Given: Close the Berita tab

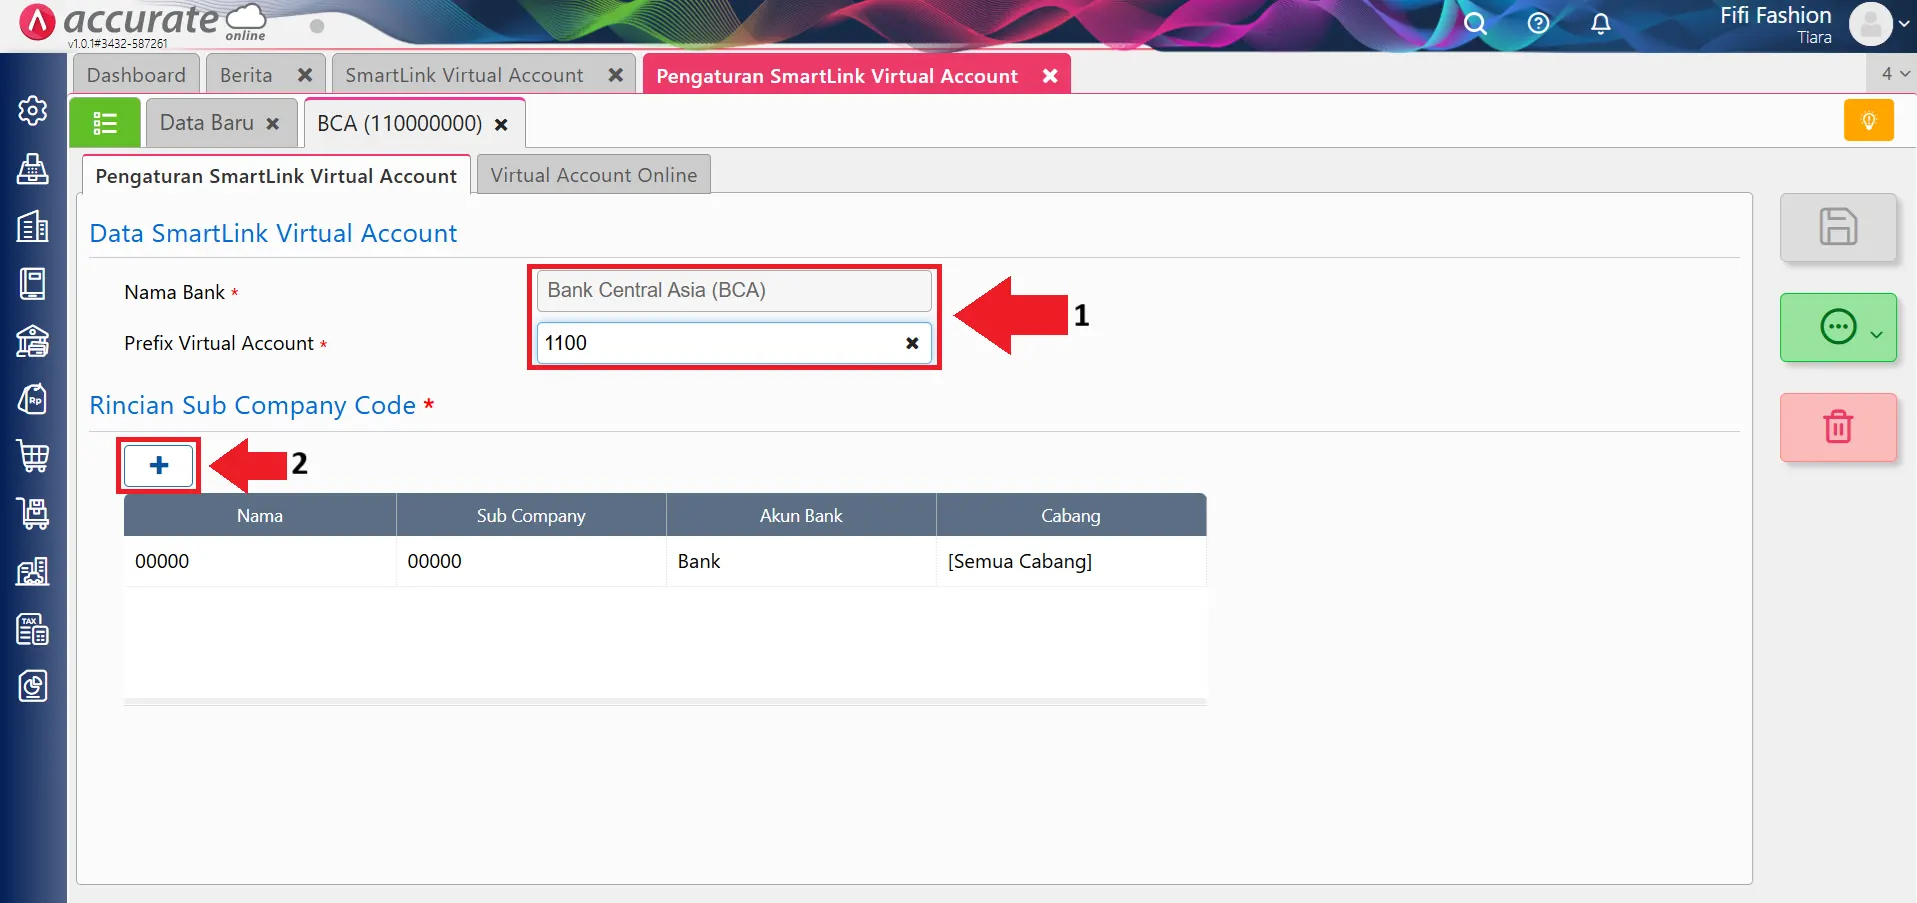Looking at the screenshot, I should 305,75.
